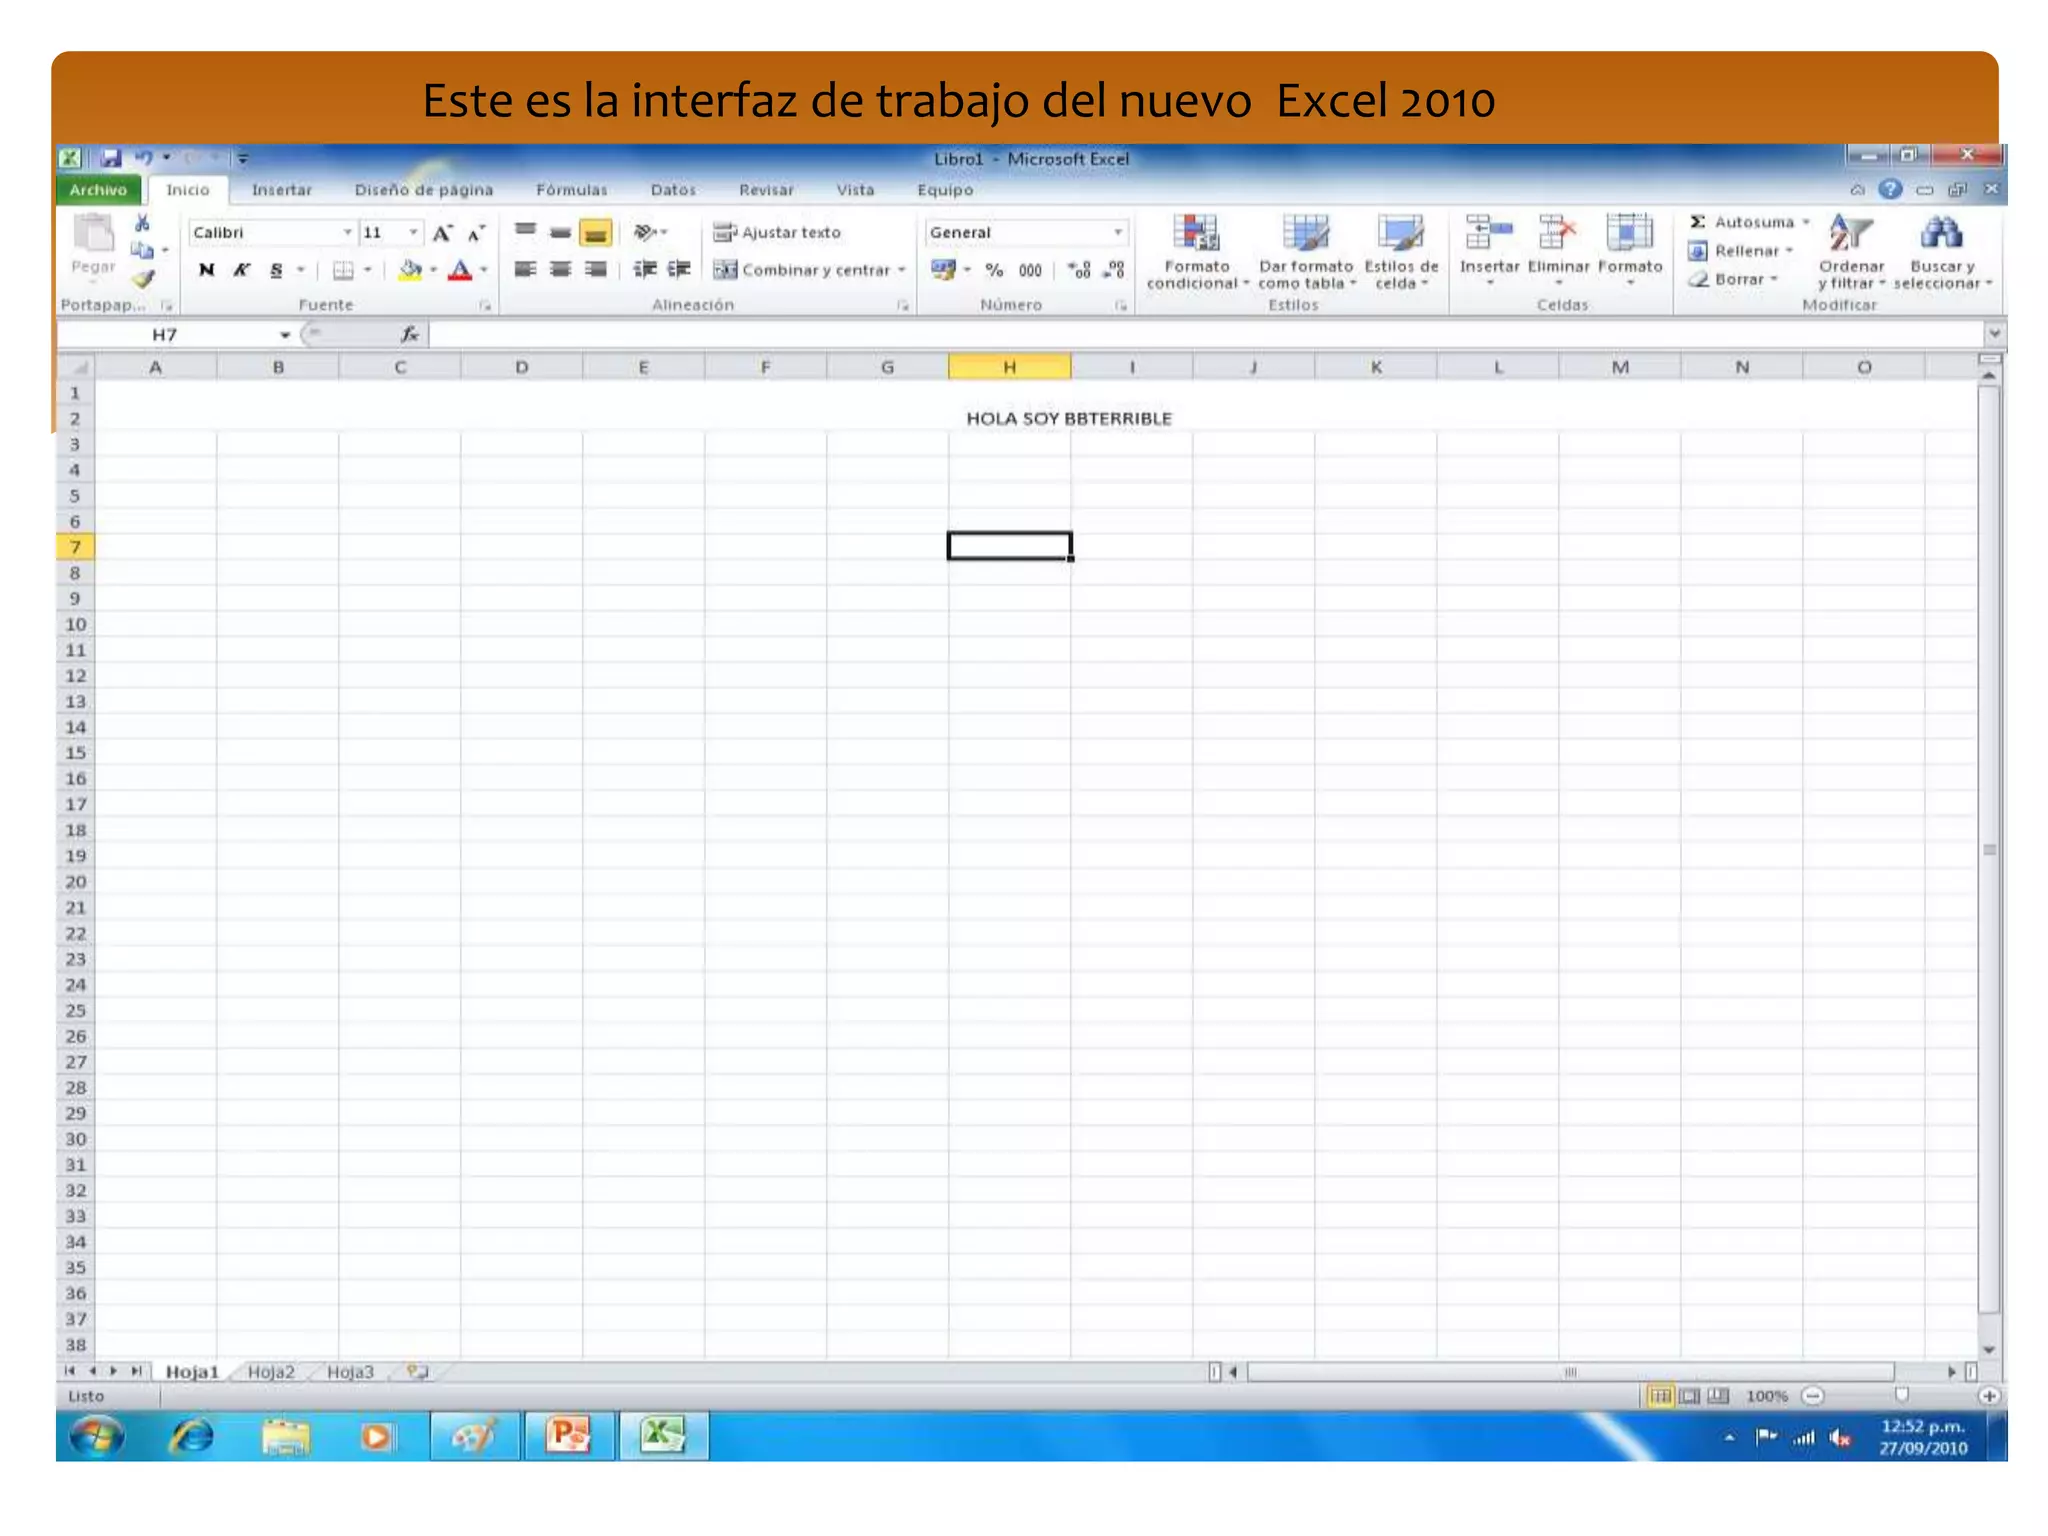Click the Autosuma button
Viewport: 2048px width, 1536px height.
click(1750, 222)
